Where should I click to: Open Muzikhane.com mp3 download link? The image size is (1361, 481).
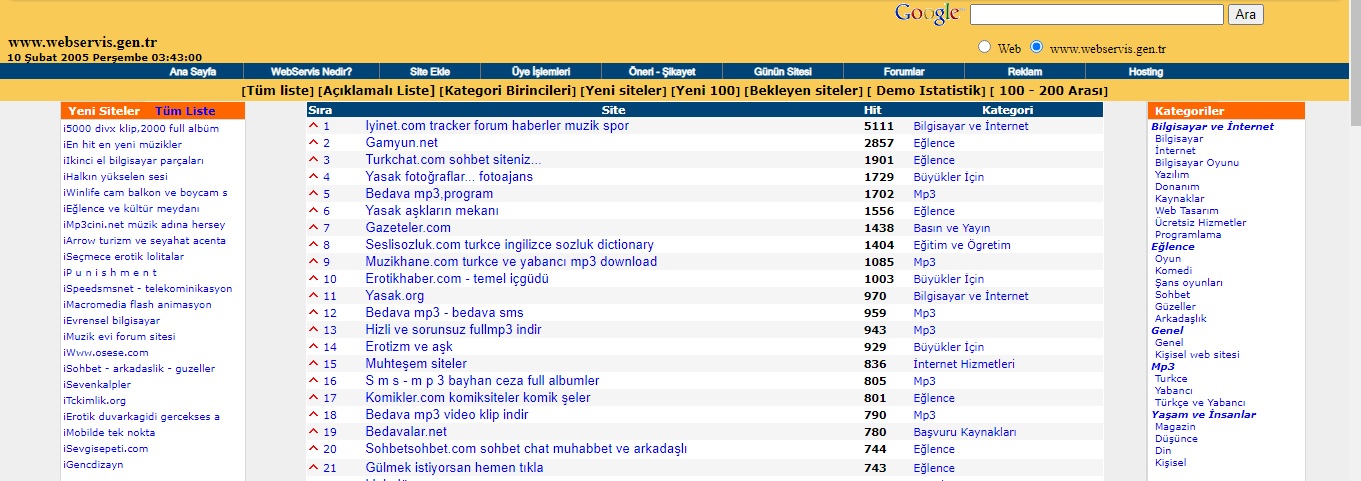pyautogui.click(x=511, y=262)
